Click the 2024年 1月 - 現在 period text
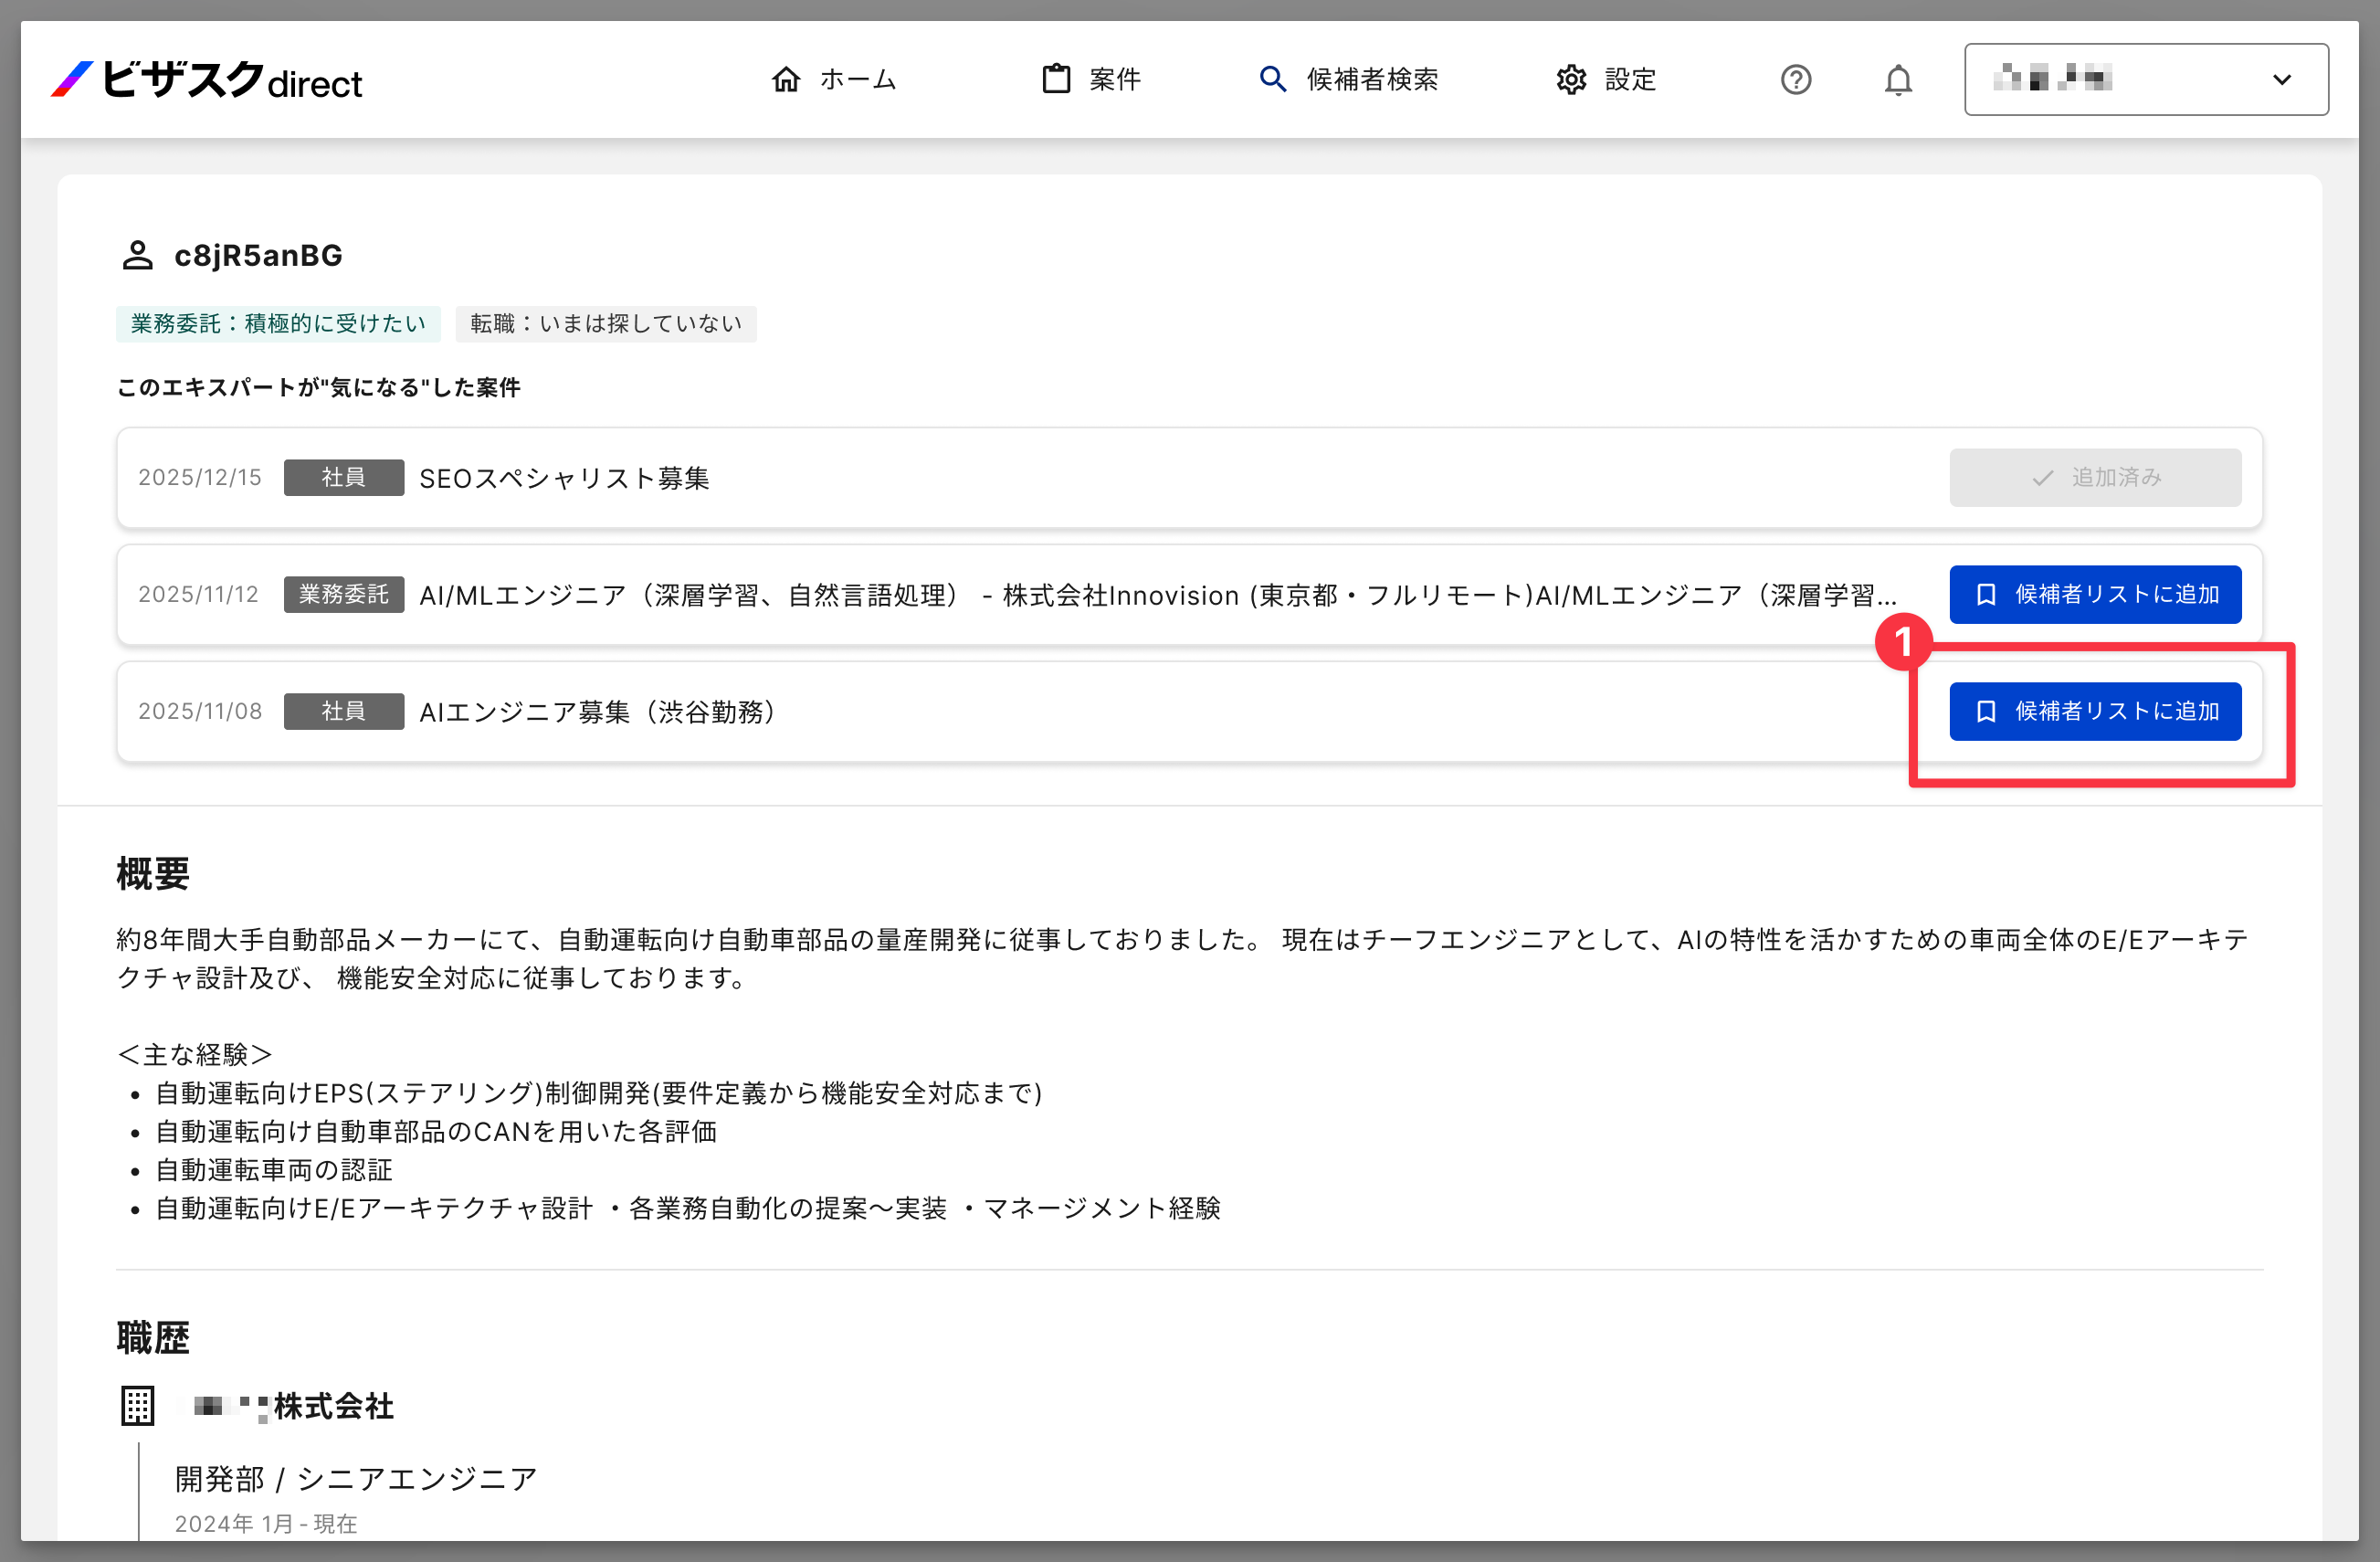This screenshot has width=2380, height=1562. 265,1523
